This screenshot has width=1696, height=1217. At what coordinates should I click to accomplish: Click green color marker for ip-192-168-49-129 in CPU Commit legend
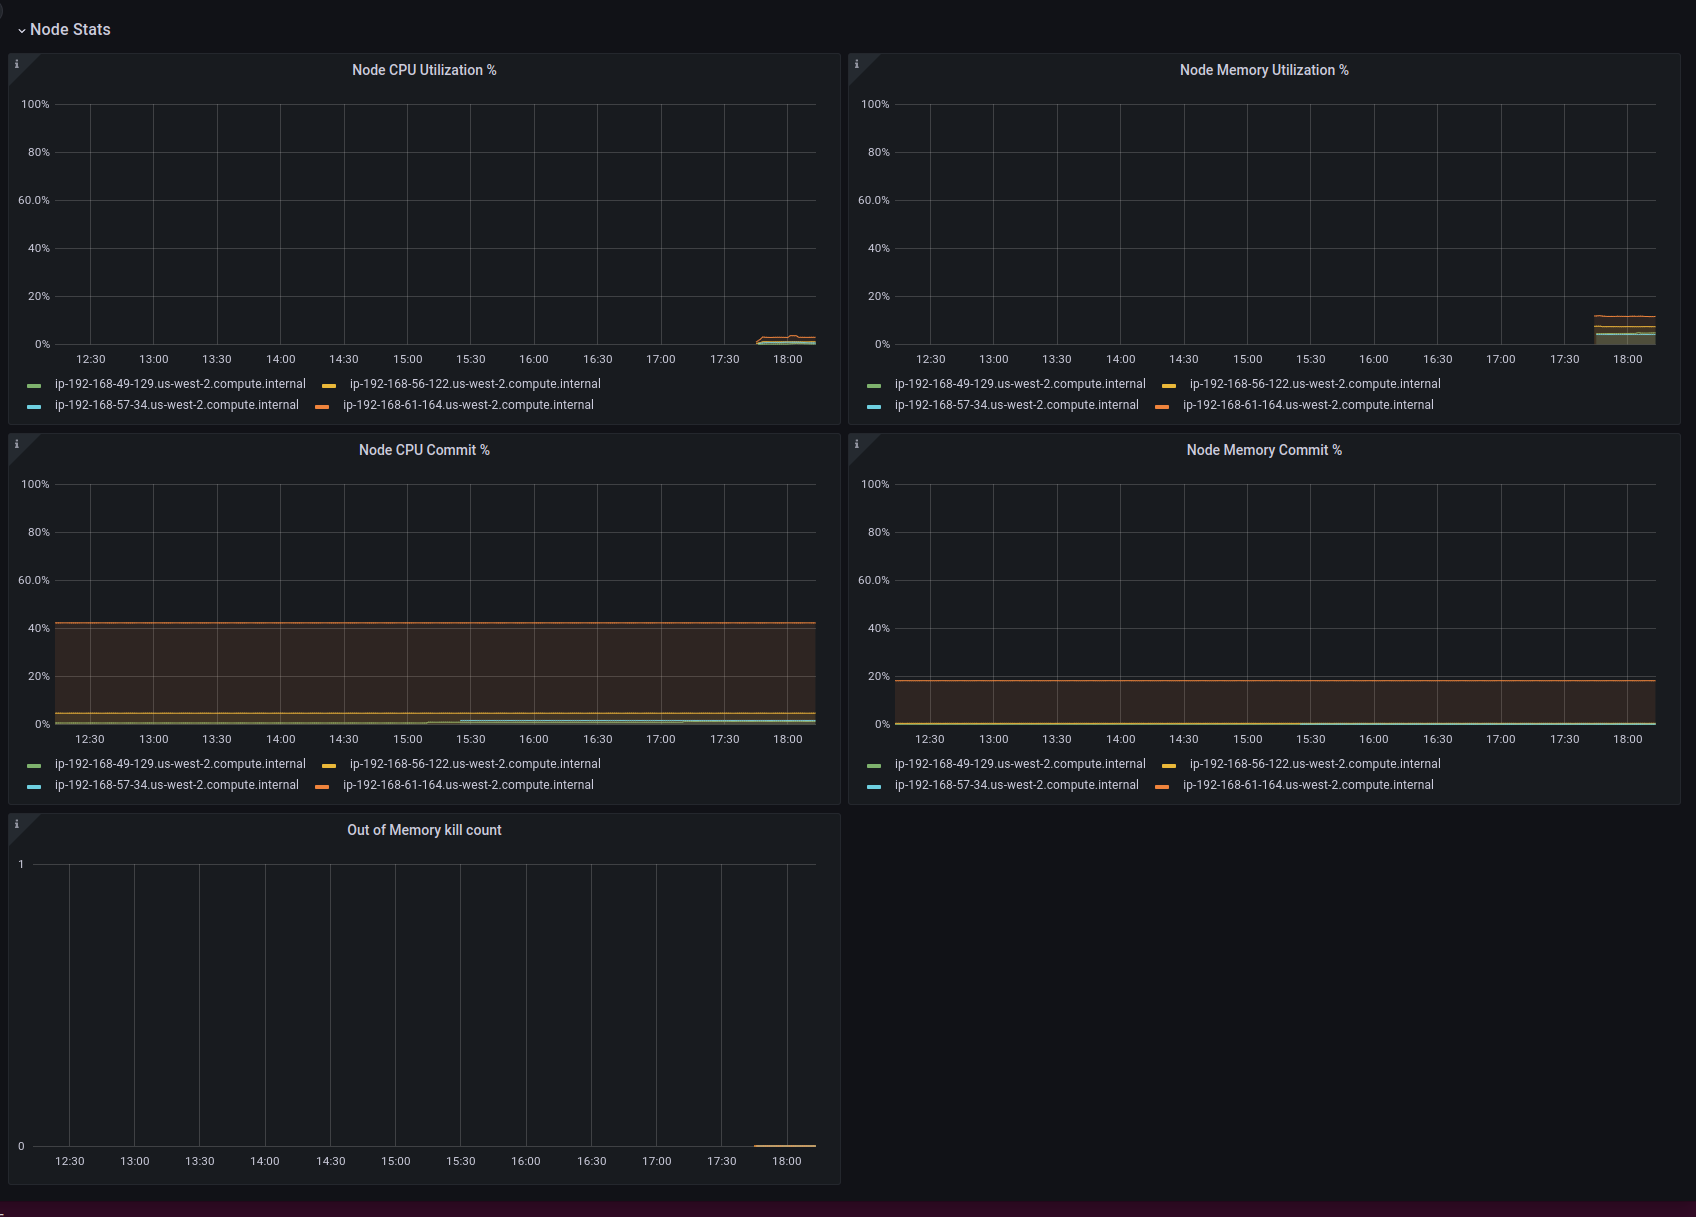tap(35, 763)
